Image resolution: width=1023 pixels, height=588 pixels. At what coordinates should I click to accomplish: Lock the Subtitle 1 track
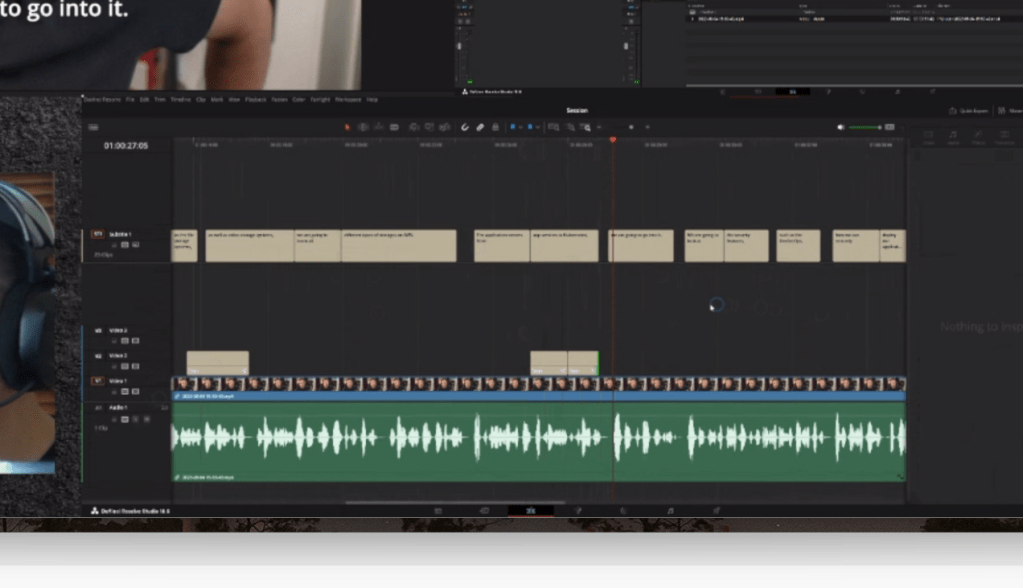point(114,245)
